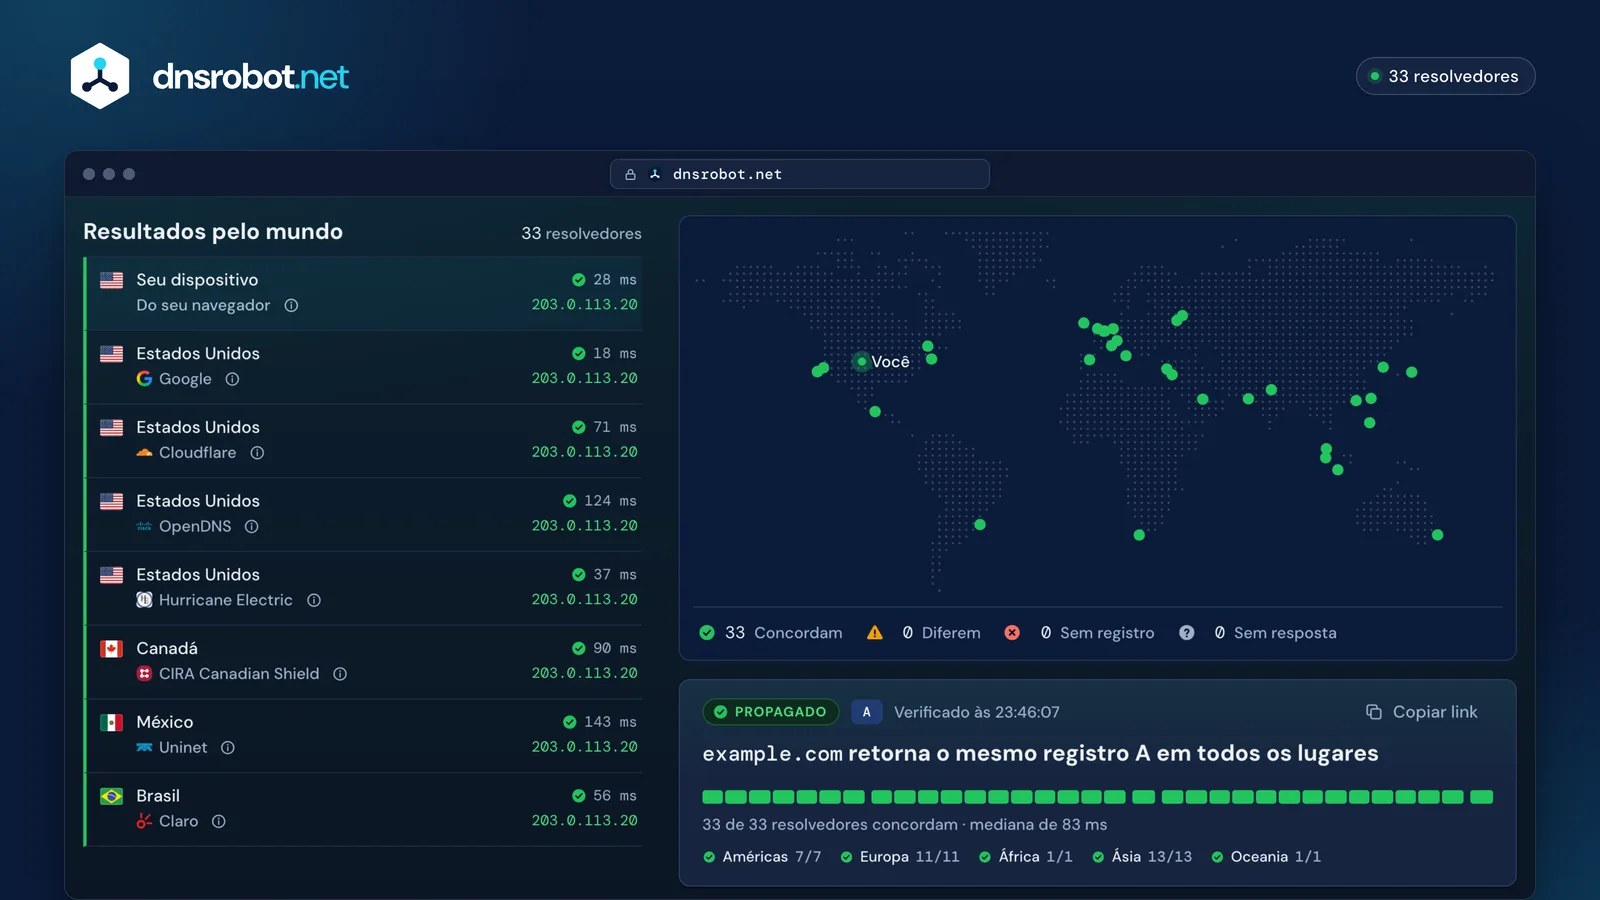Click the Google logo icon
Viewport: 1600px width, 900px height.
coord(144,379)
